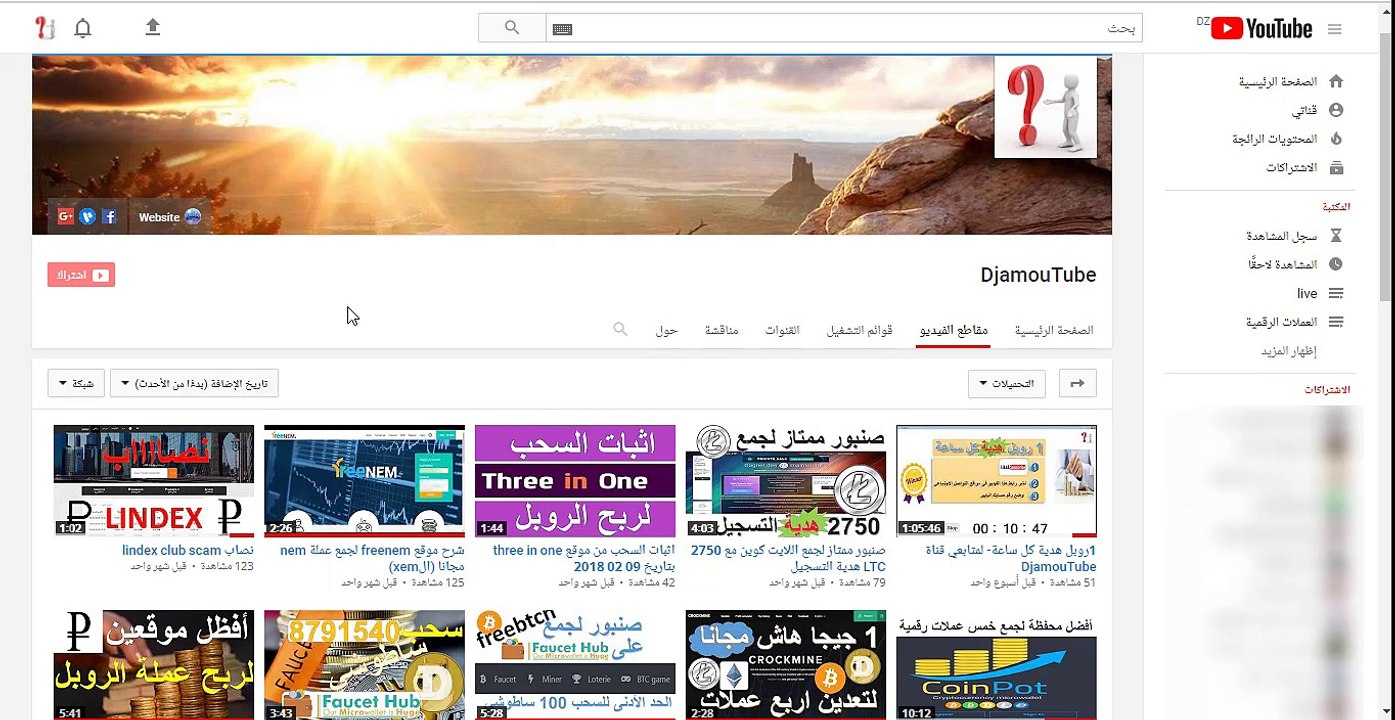Click the red اشتراك subscribe button
Image resolution: width=1395 pixels, height=720 pixels.
click(x=81, y=275)
